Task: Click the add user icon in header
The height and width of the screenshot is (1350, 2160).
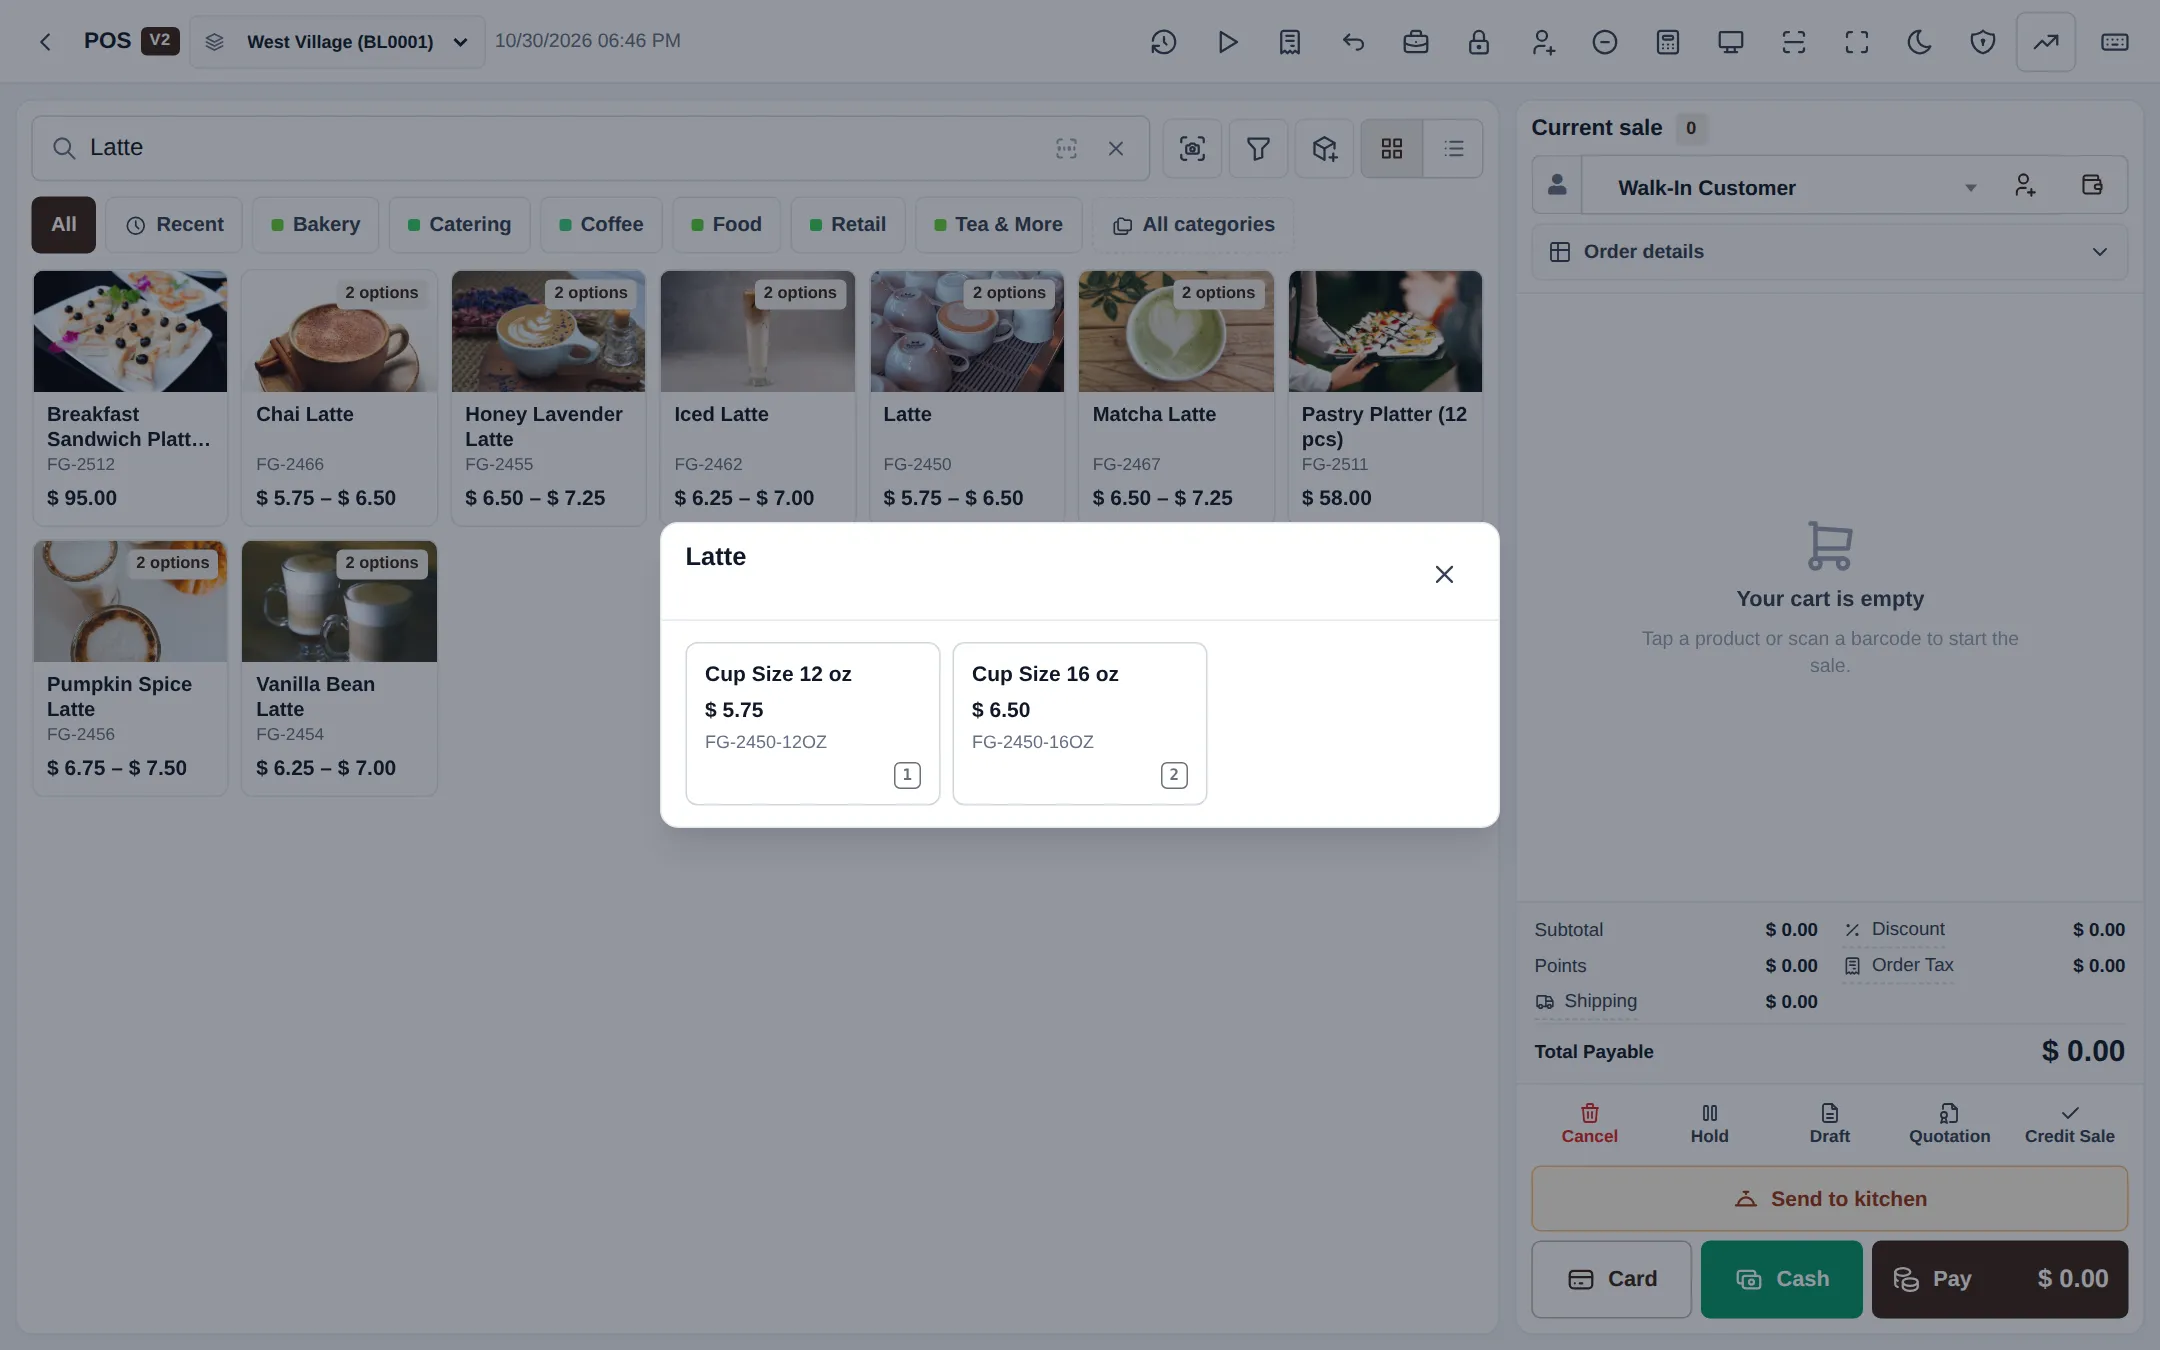Action: click(1542, 42)
